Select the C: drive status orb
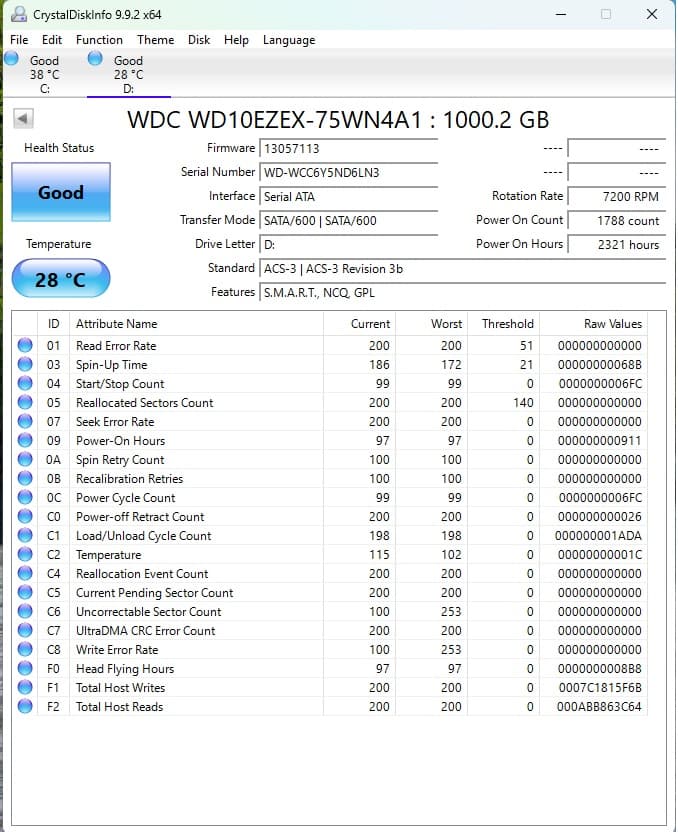This screenshot has height=832, width=678. pyautogui.click(x=11, y=58)
